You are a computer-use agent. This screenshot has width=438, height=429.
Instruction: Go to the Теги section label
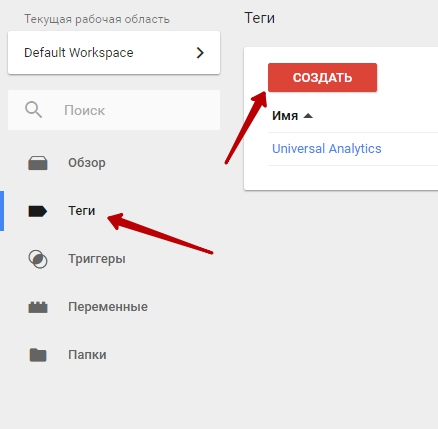82,211
